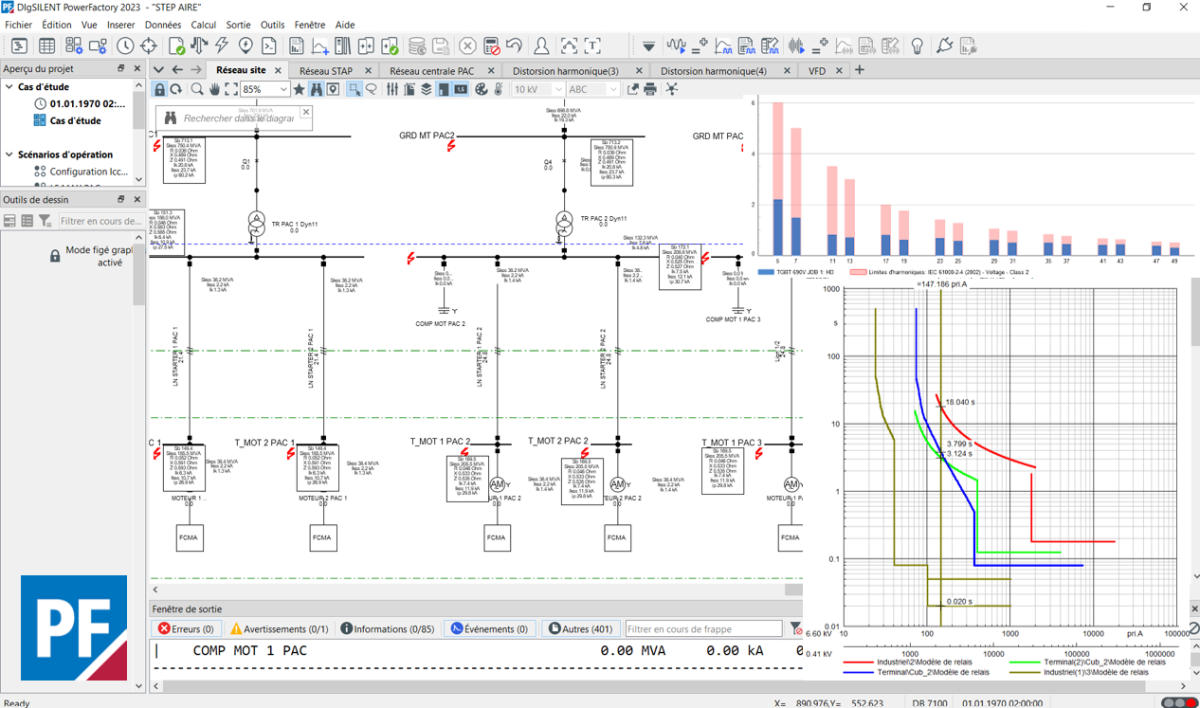This screenshot has height=708, width=1200.
Task: Open the Outils menu
Action: [272, 23]
